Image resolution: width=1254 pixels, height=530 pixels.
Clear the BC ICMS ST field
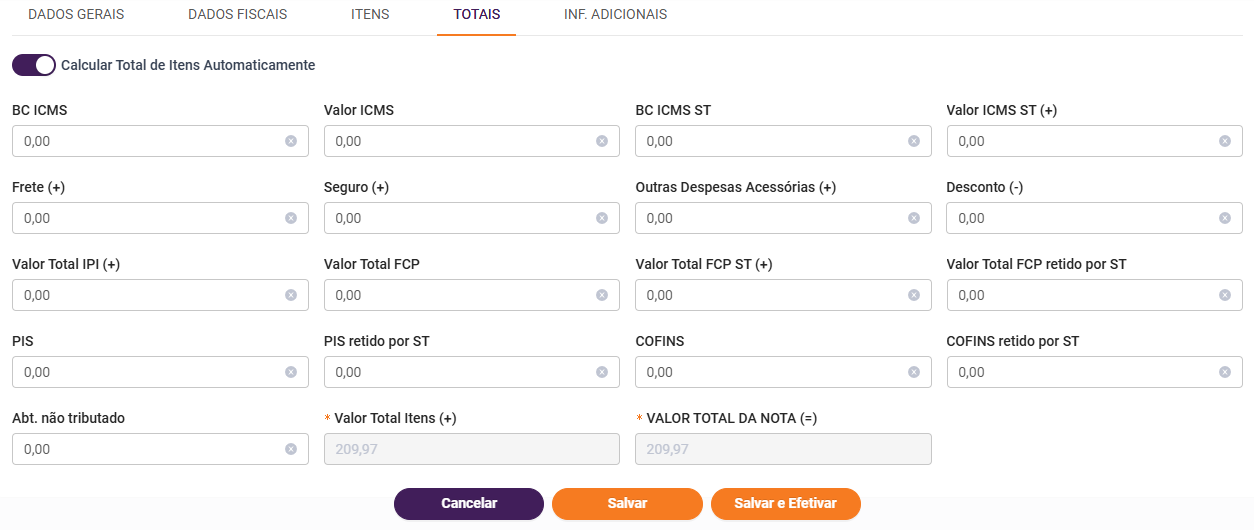click(x=914, y=141)
